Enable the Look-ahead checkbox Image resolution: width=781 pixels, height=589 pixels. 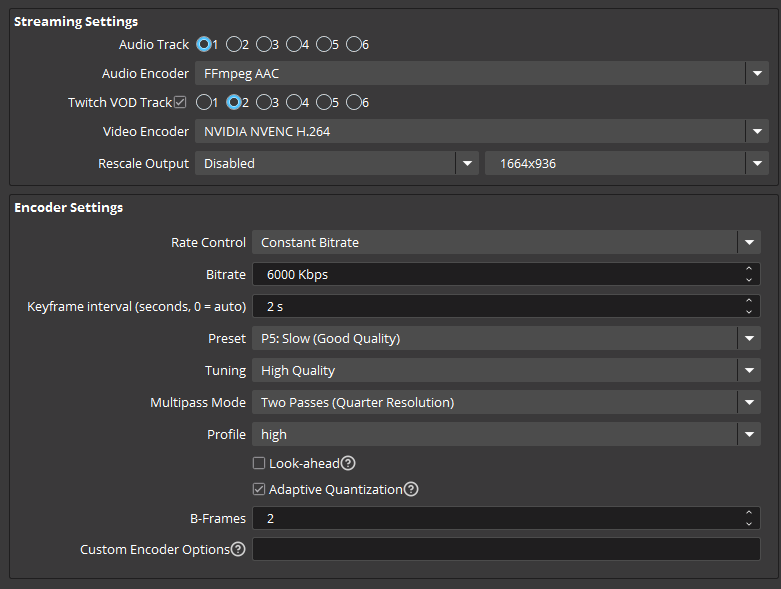click(259, 463)
